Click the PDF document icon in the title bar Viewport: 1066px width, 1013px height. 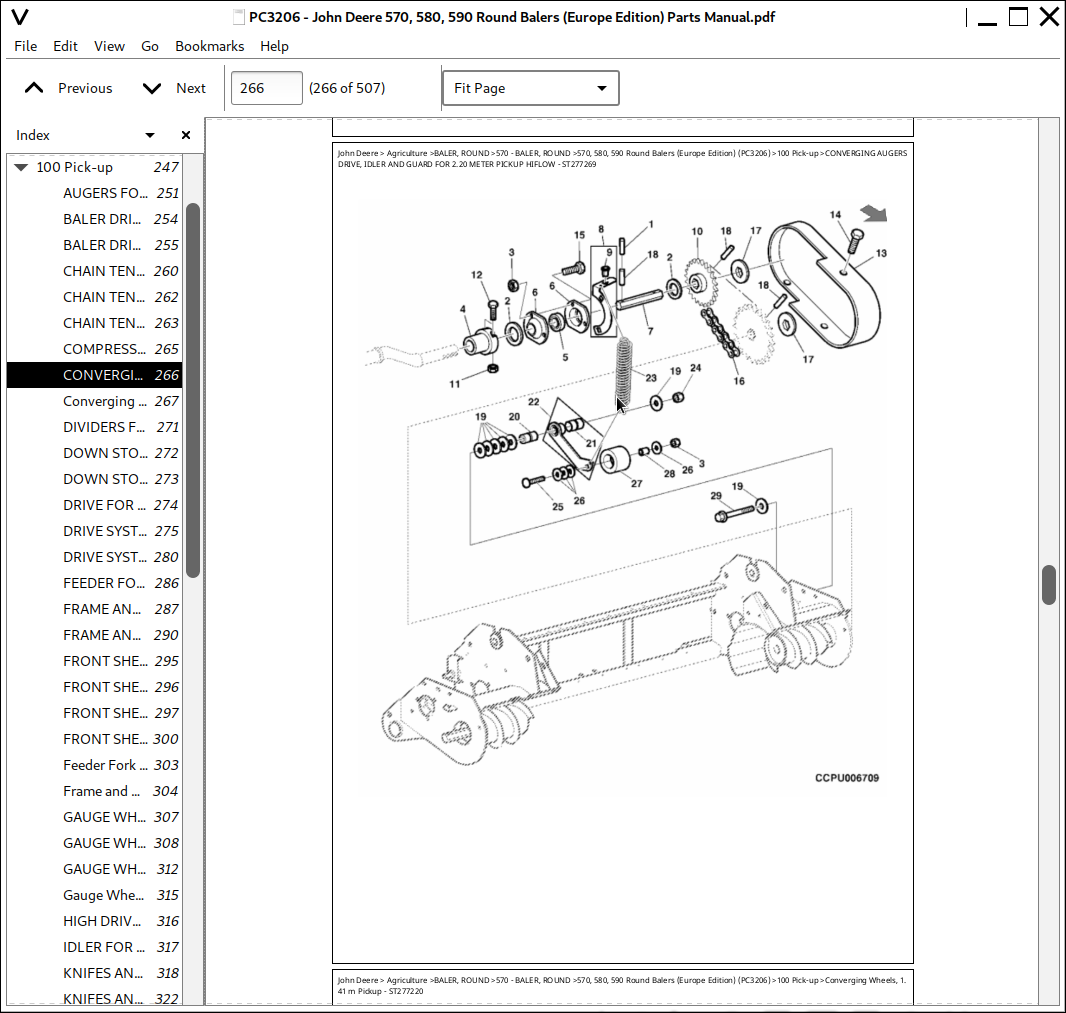(x=238, y=16)
